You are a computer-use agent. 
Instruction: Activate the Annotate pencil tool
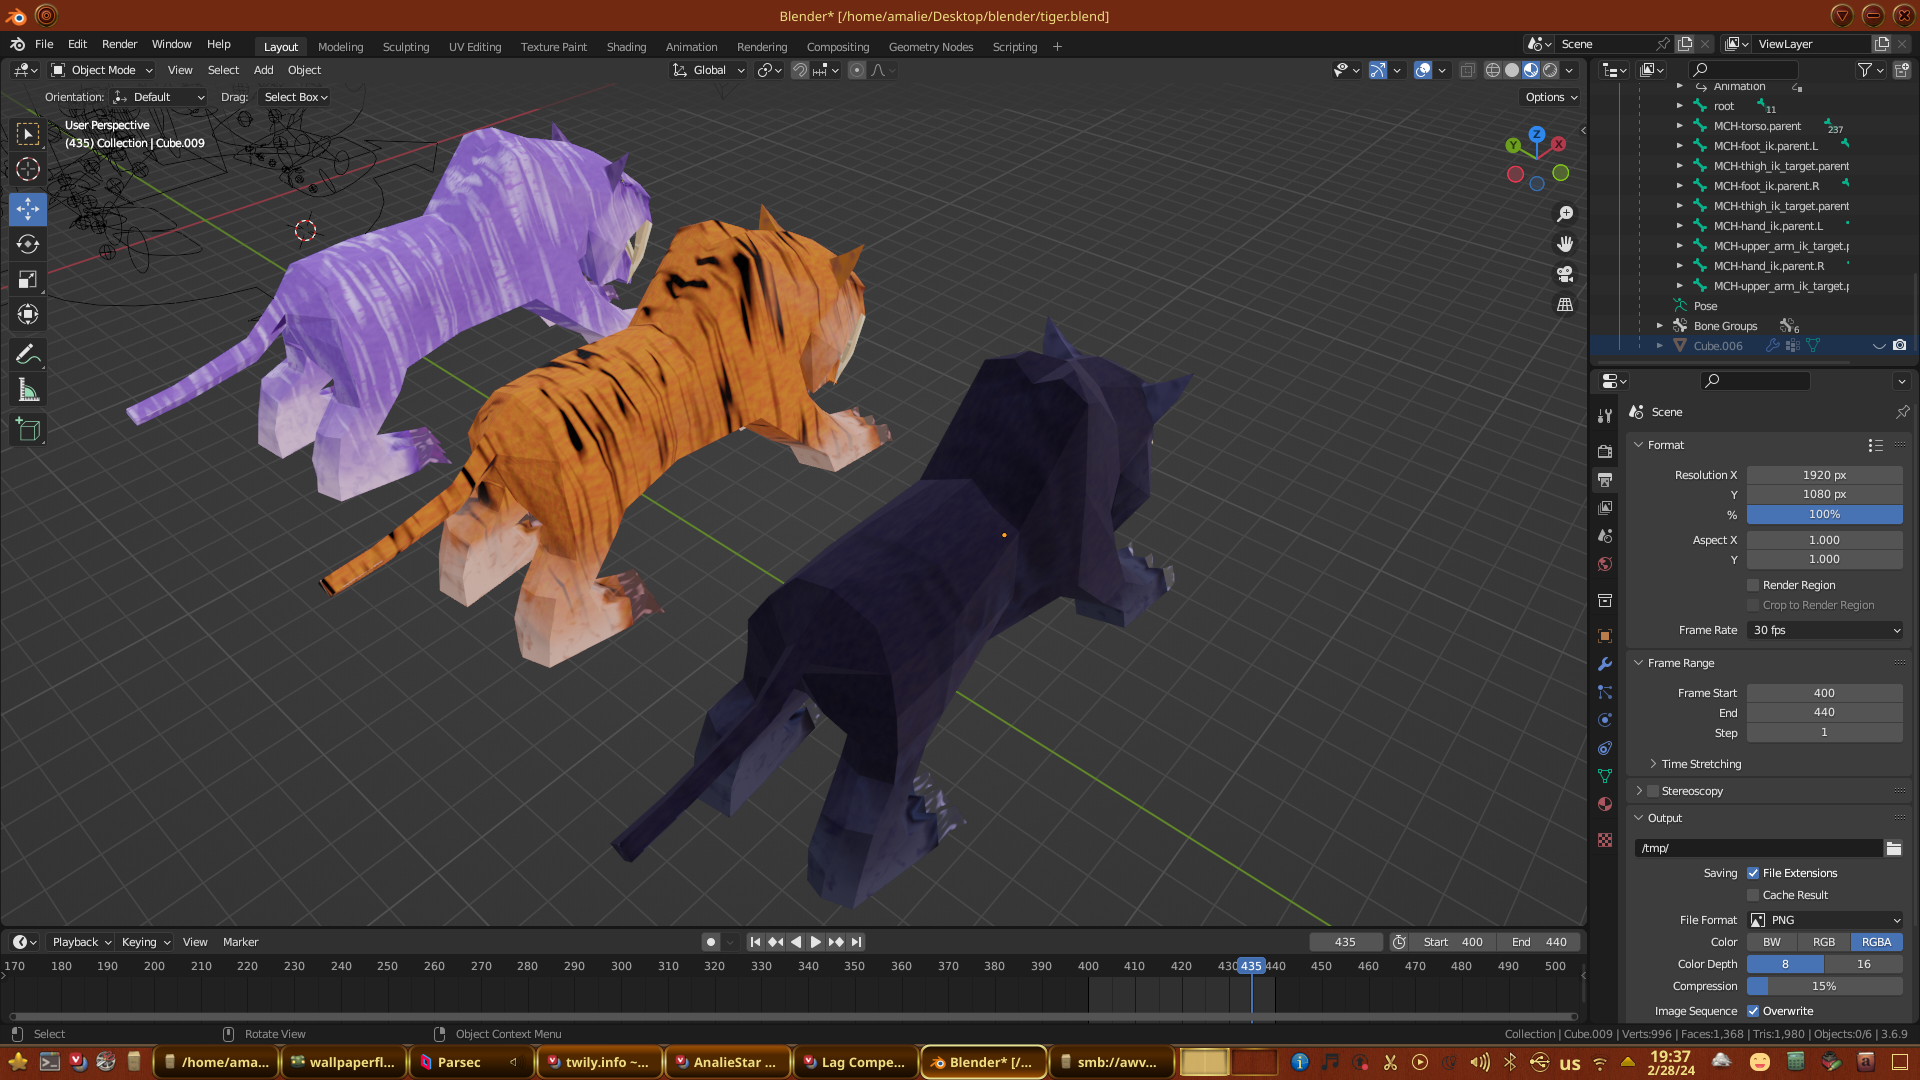[28, 355]
